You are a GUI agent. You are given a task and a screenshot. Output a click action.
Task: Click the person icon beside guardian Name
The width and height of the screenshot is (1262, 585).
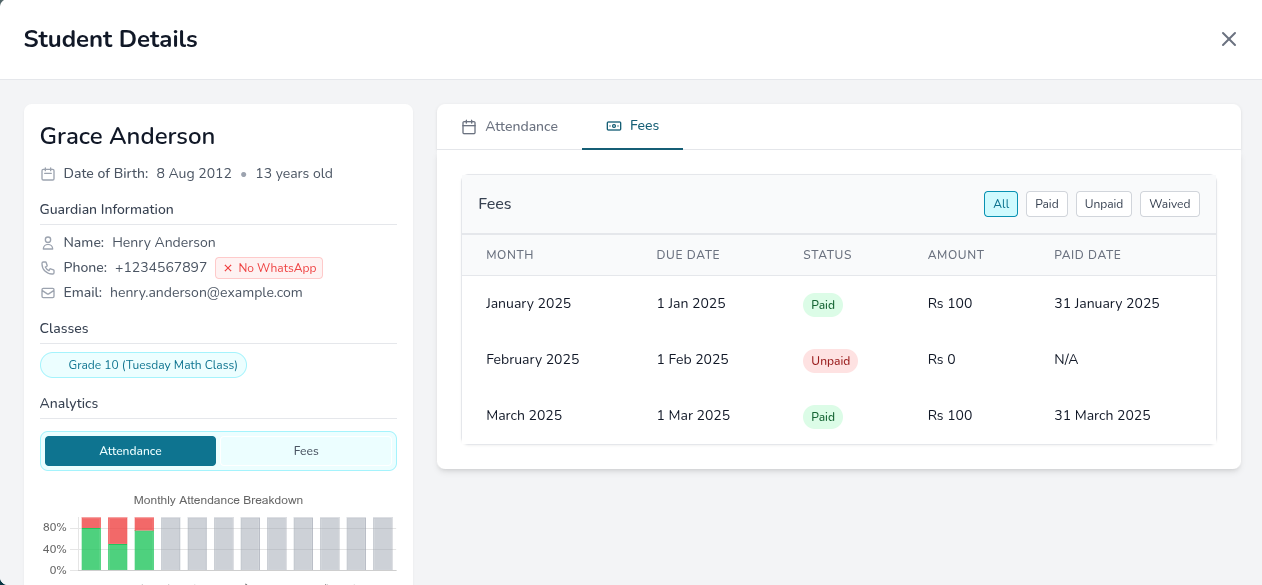[x=47, y=242]
